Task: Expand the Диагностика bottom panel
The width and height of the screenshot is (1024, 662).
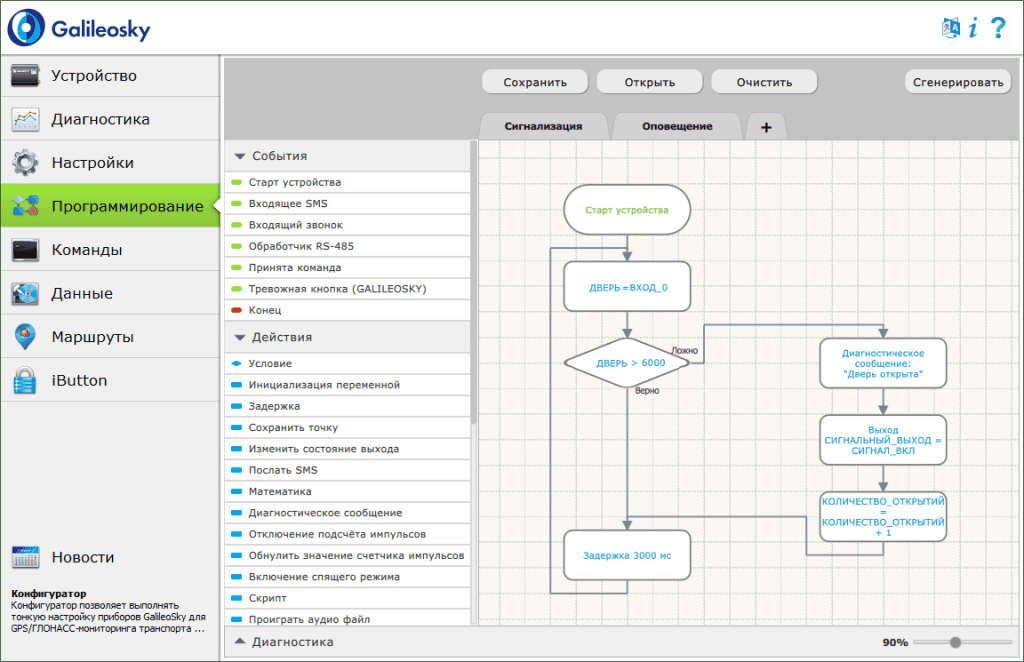Action: [x=240, y=642]
